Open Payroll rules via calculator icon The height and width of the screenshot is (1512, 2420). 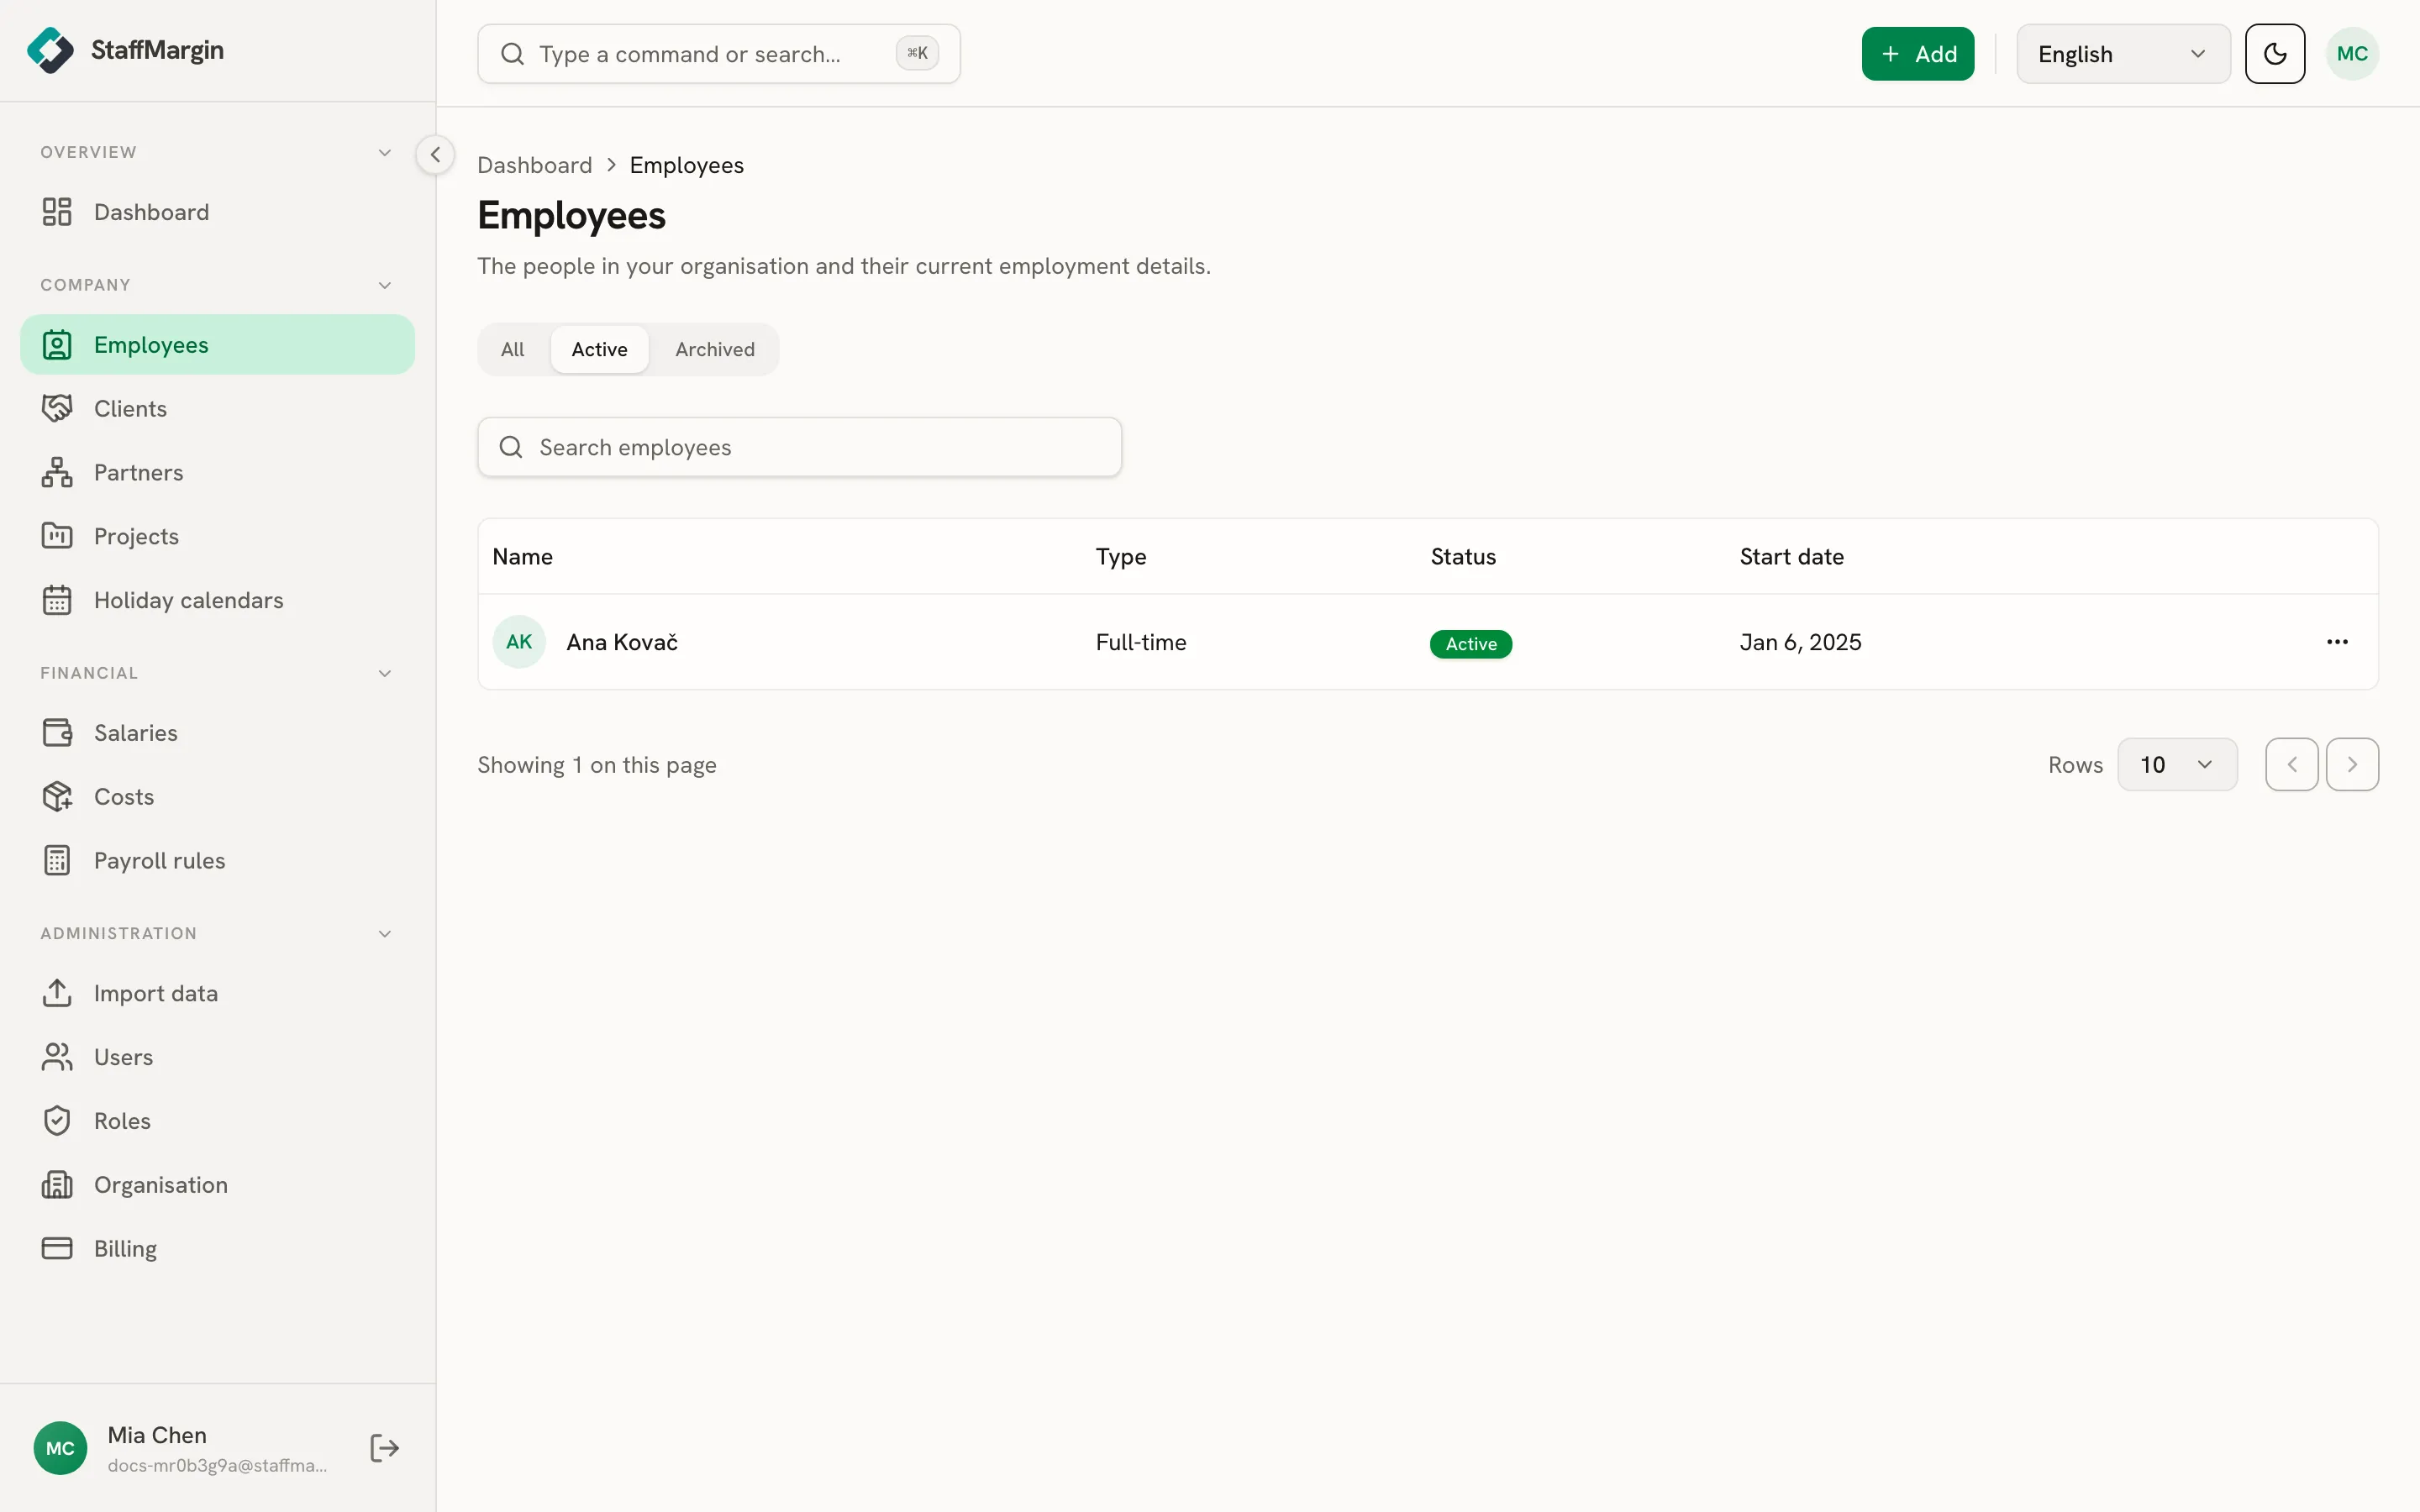57,861
